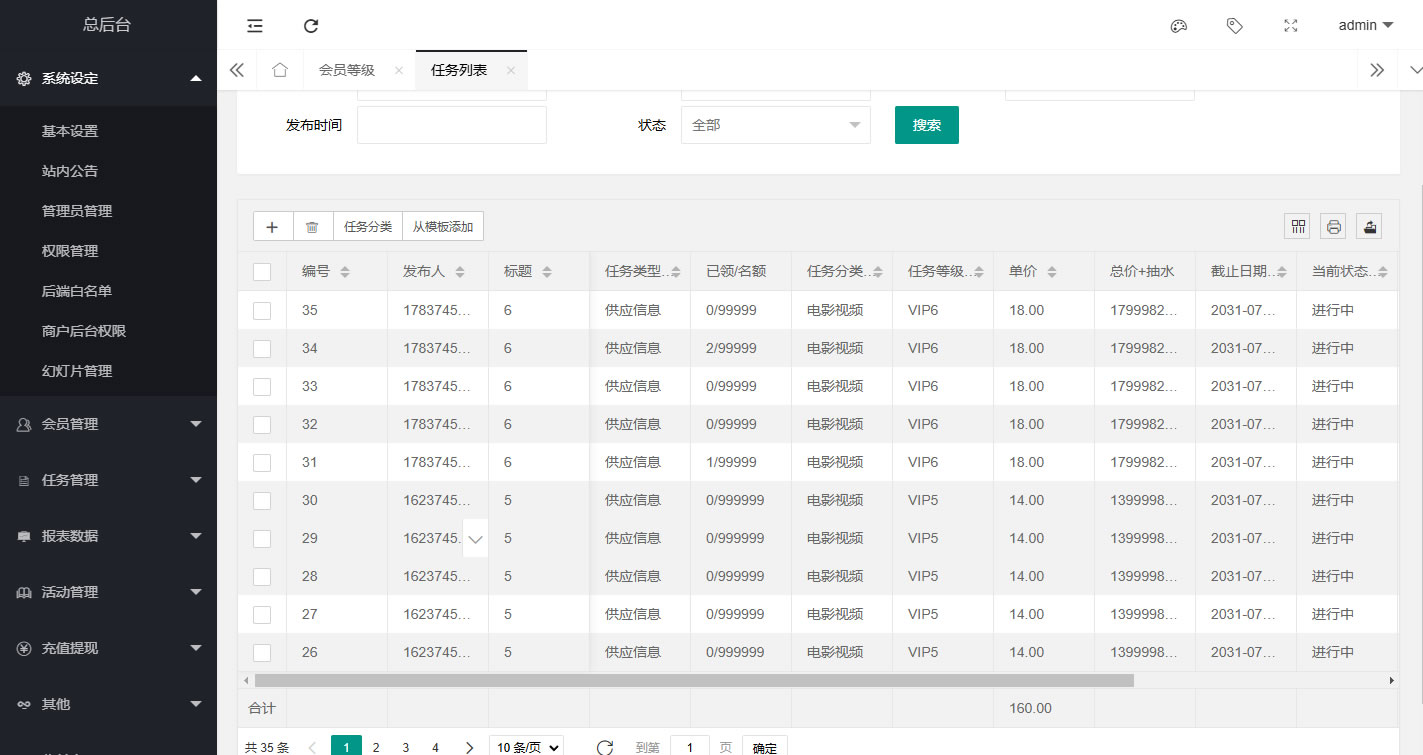Click the tag note icon in the header
The image size is (1423, 755).
(1235, 26)
